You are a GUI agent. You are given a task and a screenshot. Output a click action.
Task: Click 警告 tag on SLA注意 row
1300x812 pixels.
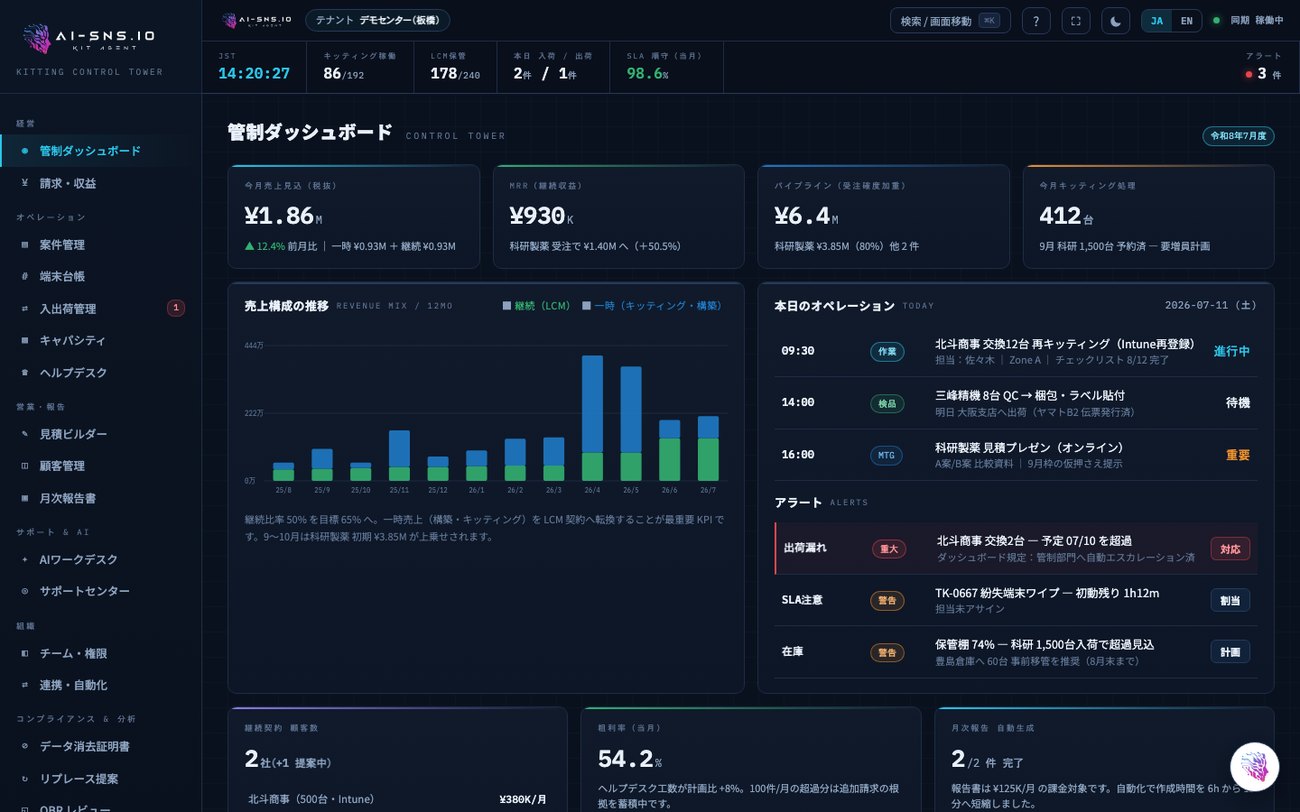[887, 600]
